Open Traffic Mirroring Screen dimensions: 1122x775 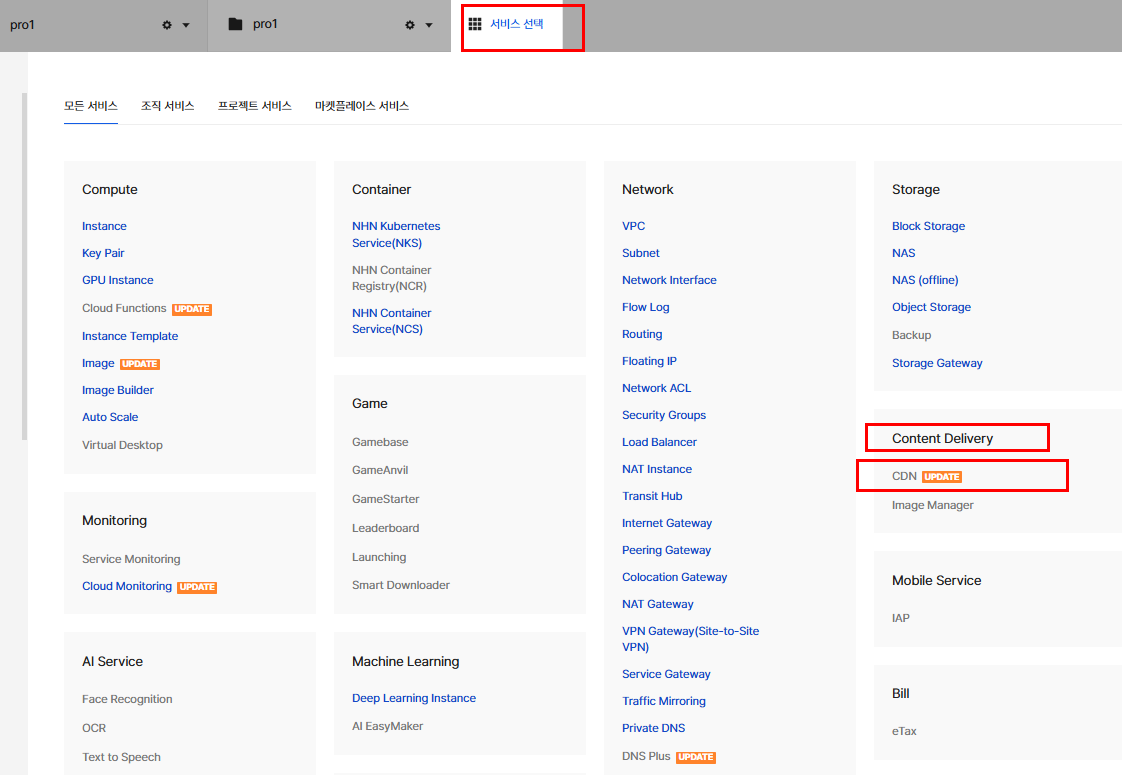663,701
